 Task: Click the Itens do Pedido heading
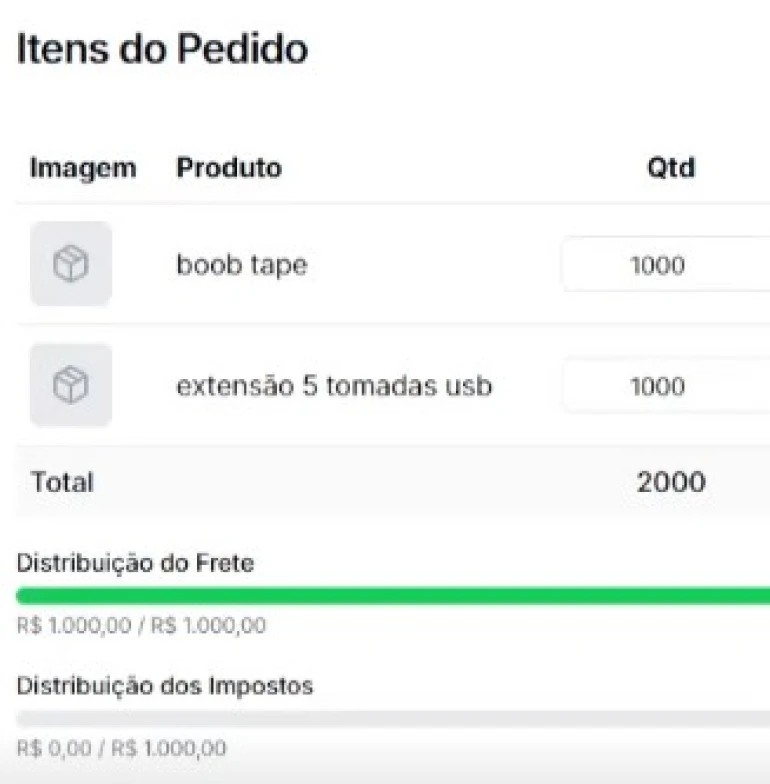(162, 48)
